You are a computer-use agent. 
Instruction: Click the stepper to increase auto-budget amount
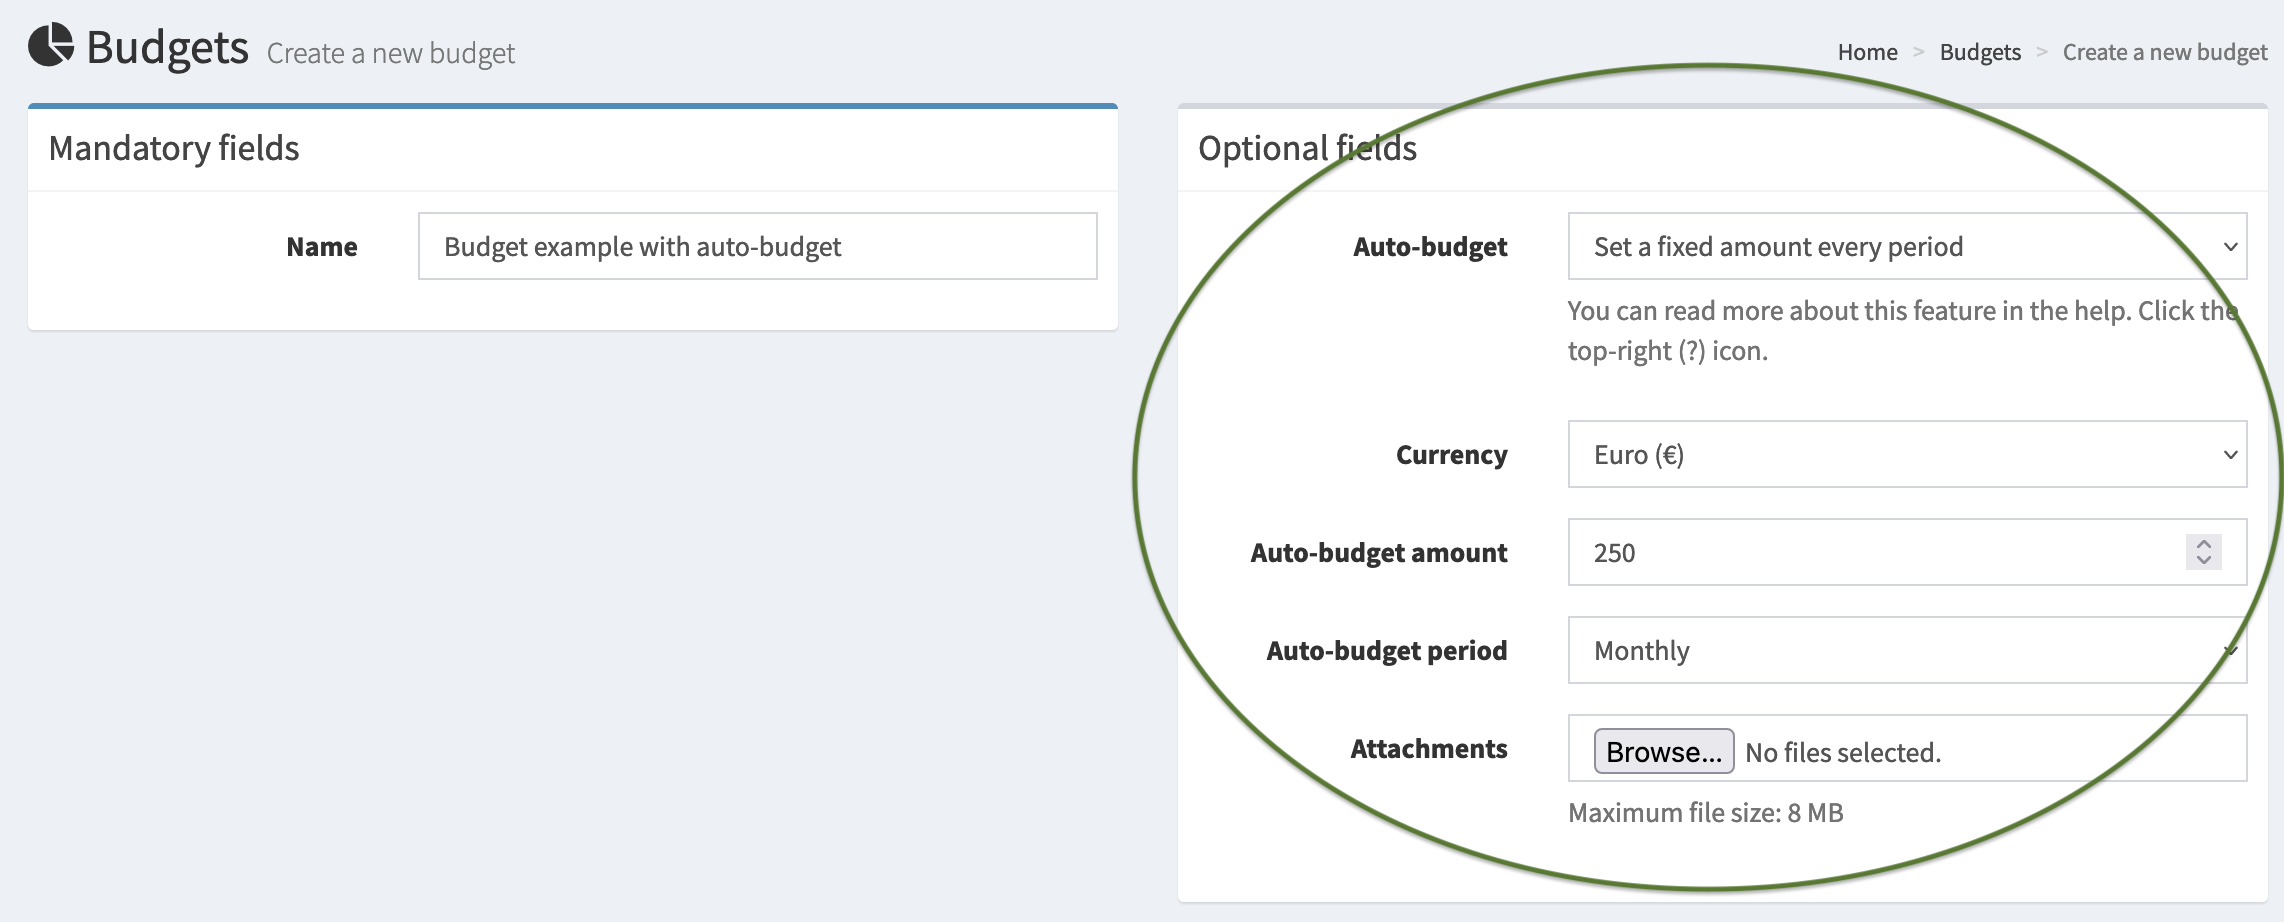pyautogui.click(x=2203, y=544)
